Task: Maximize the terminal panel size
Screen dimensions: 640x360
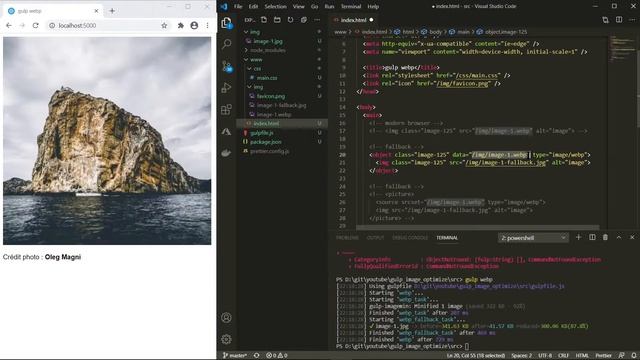Action: point(619,238)
